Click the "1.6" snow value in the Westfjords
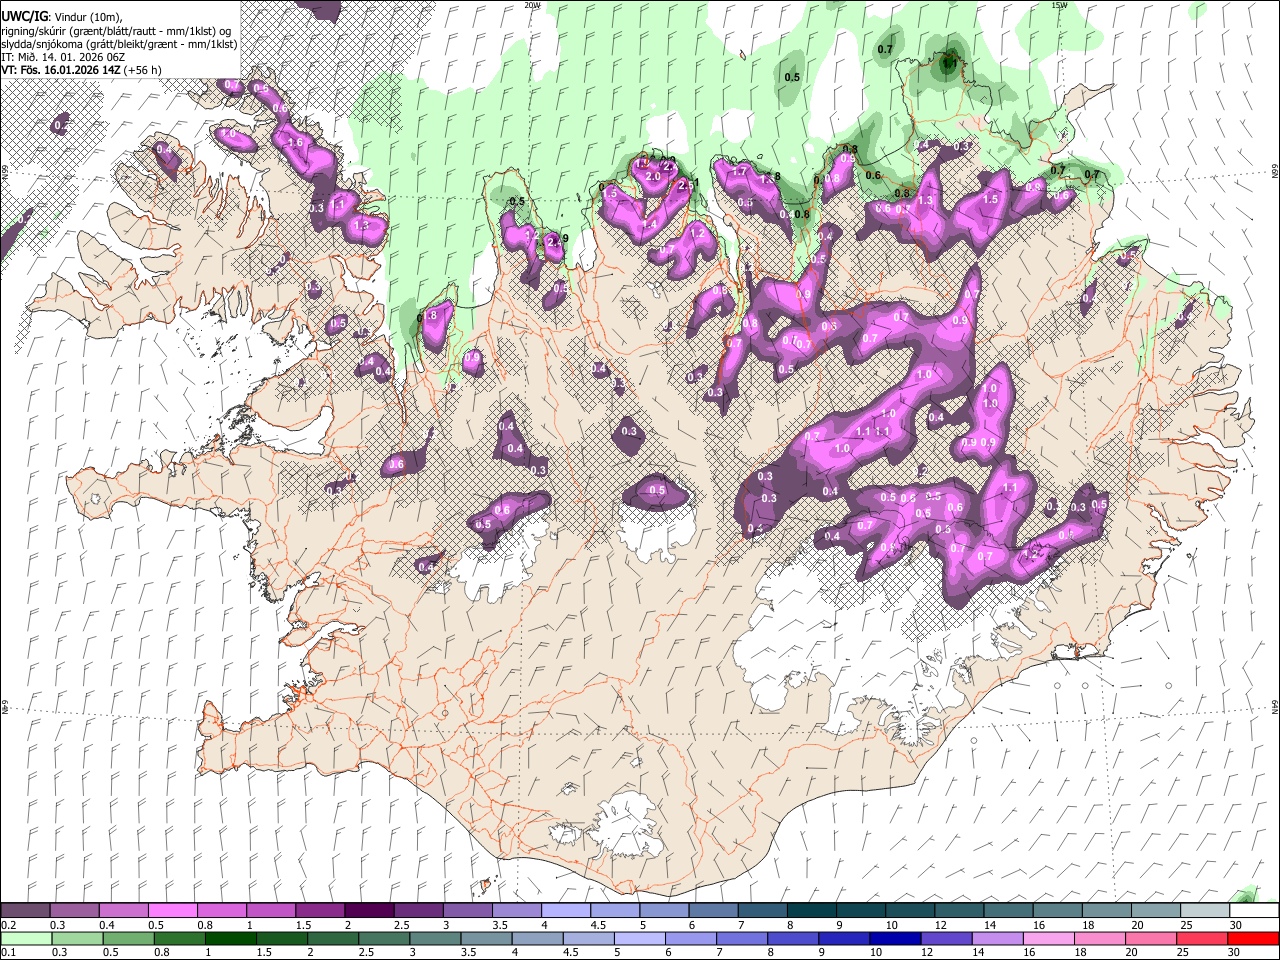1280x960 pixels. (x=294, y=143)
